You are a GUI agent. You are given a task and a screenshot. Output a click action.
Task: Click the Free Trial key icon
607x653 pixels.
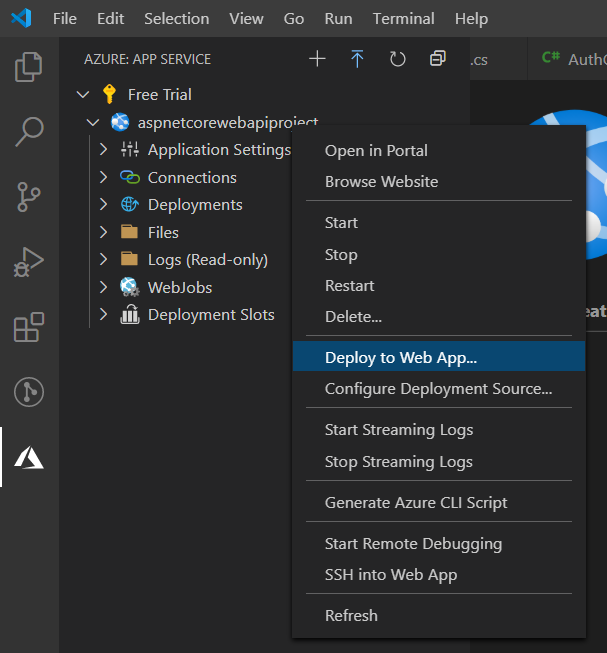click(109, 94)
